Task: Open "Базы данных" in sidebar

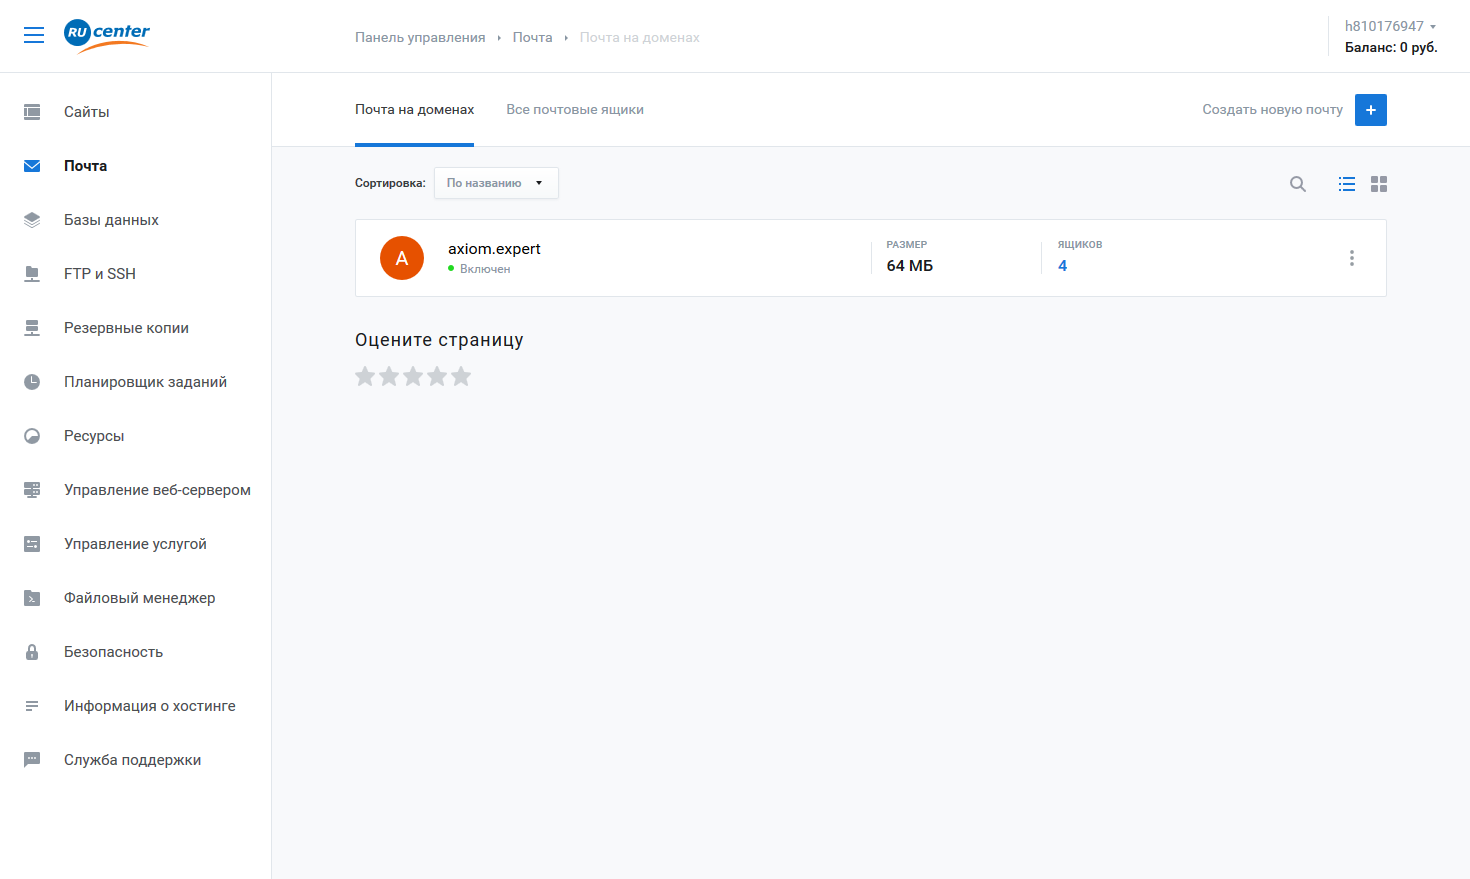Action: pos(111,220)
